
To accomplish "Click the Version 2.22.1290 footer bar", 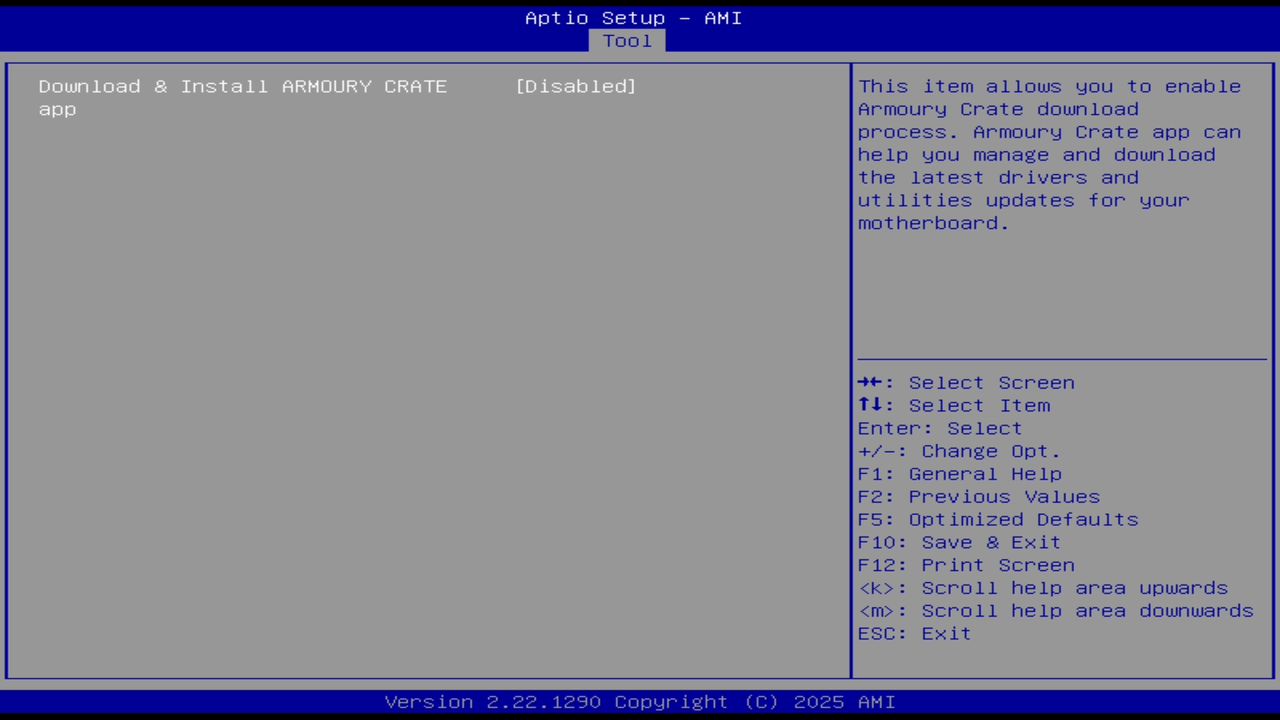I will click(640, 701).
